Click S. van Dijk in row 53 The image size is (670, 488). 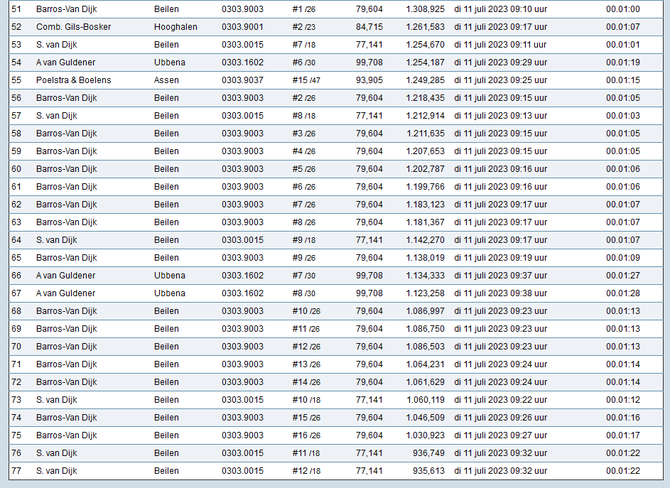tap(56, 44)
